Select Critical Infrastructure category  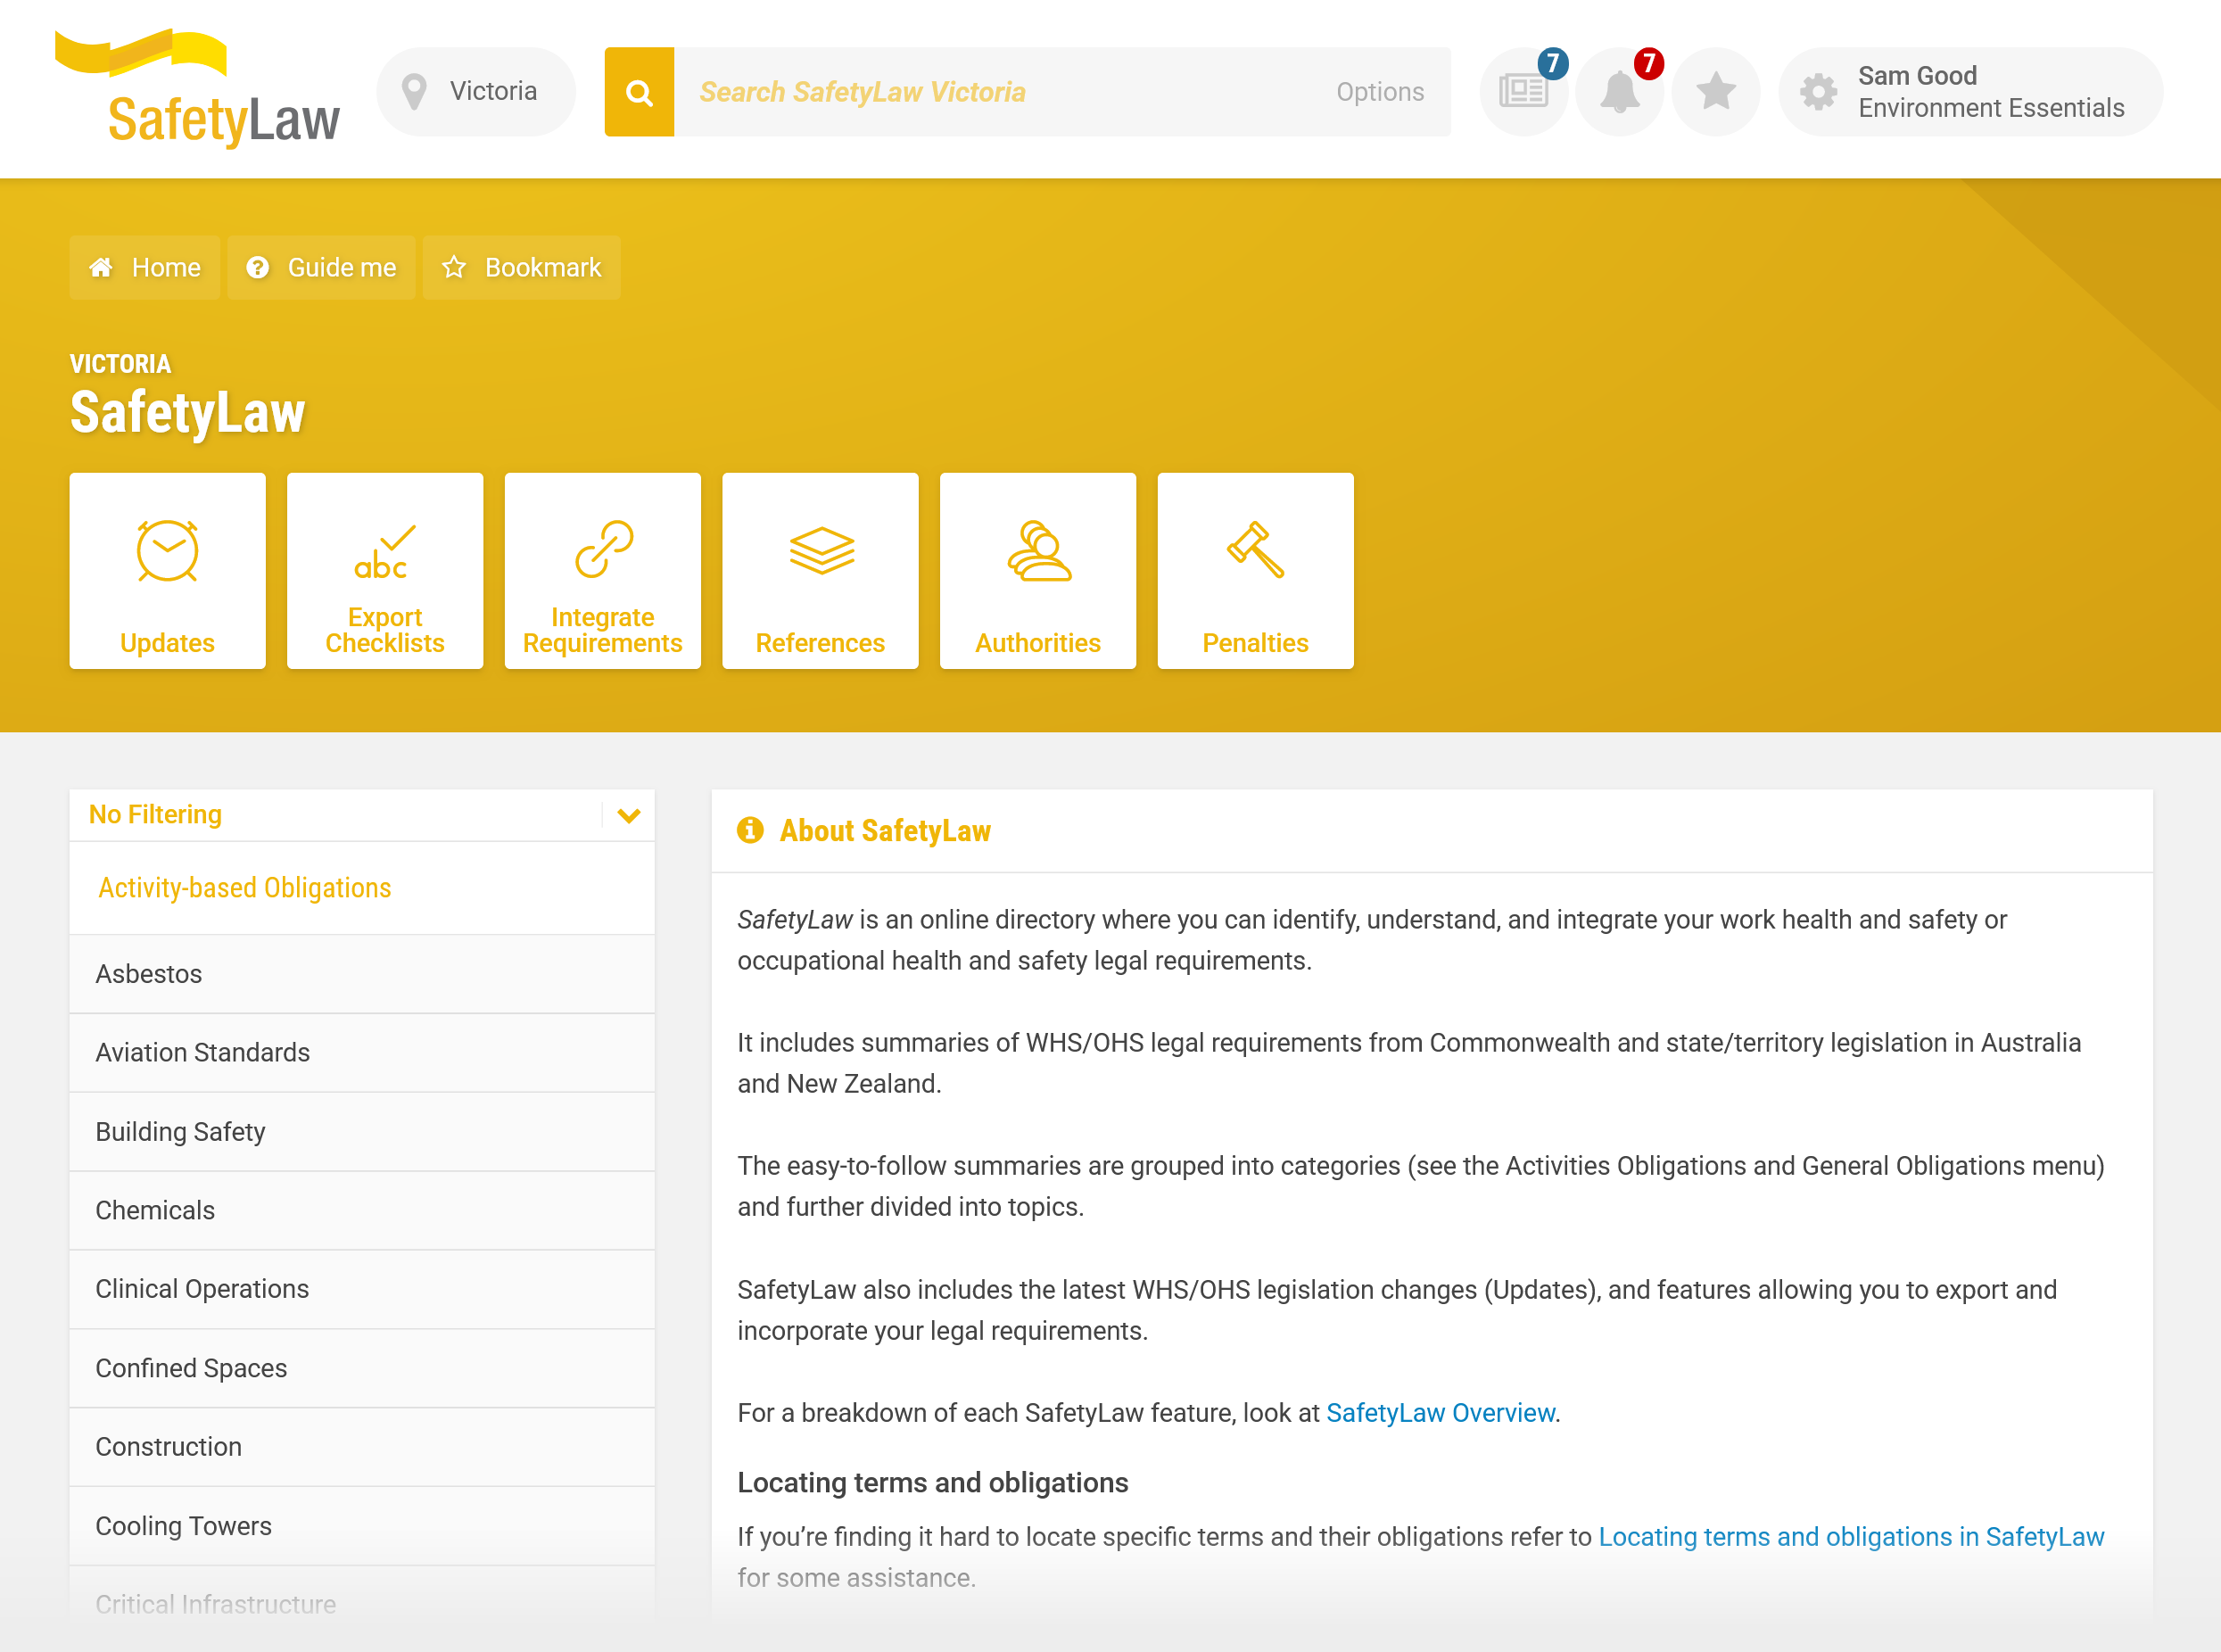362,1605
